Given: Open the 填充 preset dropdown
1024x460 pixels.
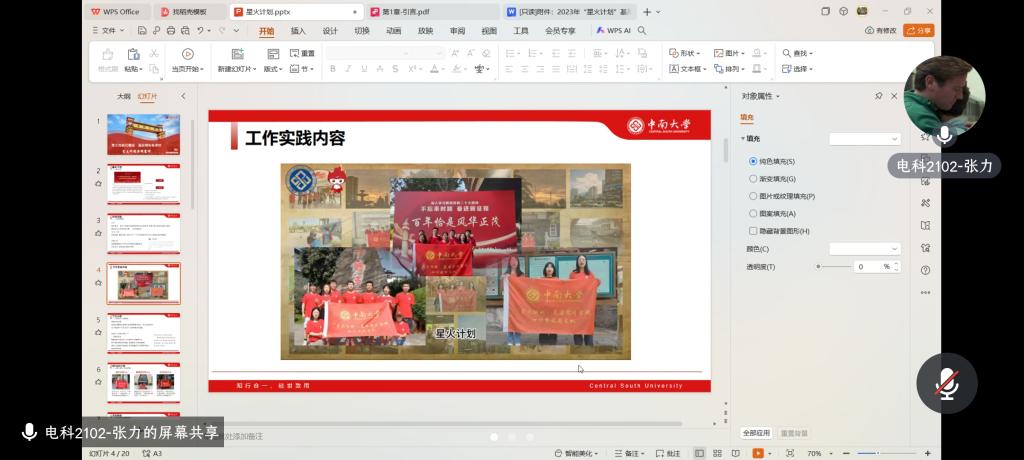Looking at the screenshot, I should (865, 139).
